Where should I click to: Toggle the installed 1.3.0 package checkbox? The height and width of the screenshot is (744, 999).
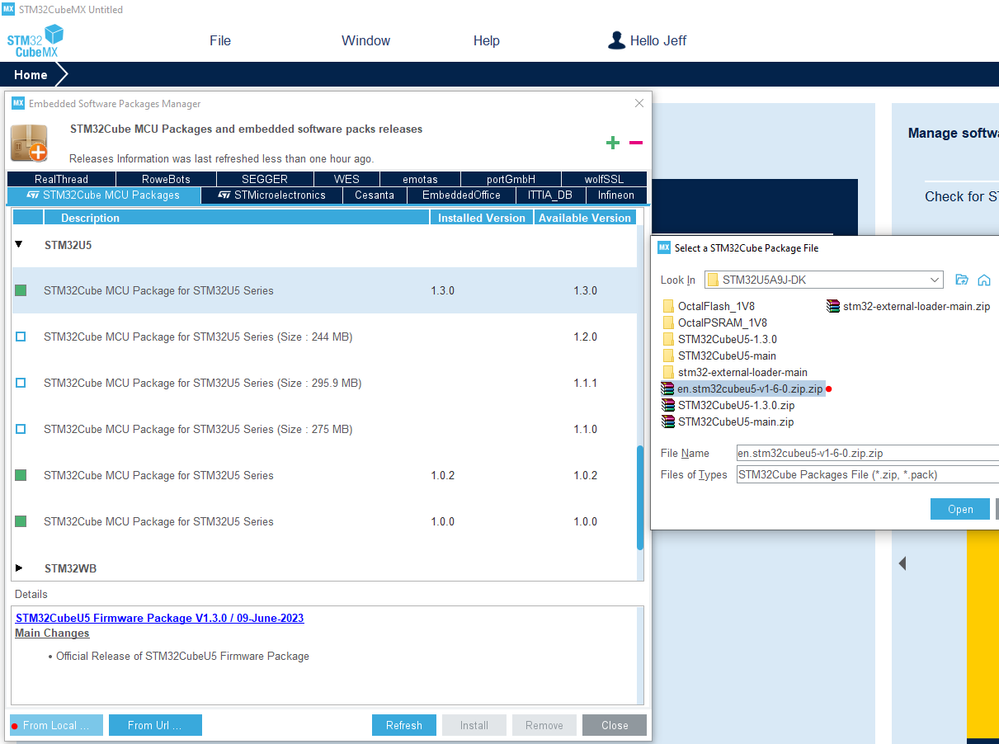coord(21,290)
